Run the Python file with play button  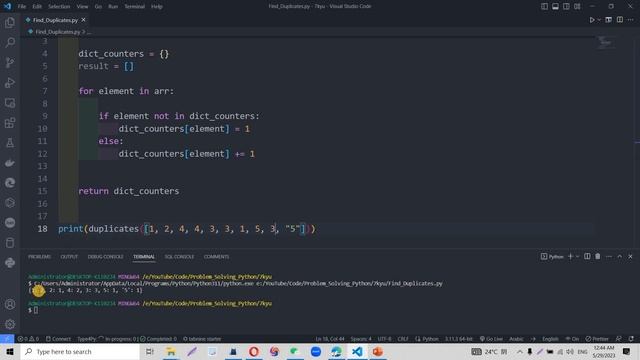click(592, 20)
